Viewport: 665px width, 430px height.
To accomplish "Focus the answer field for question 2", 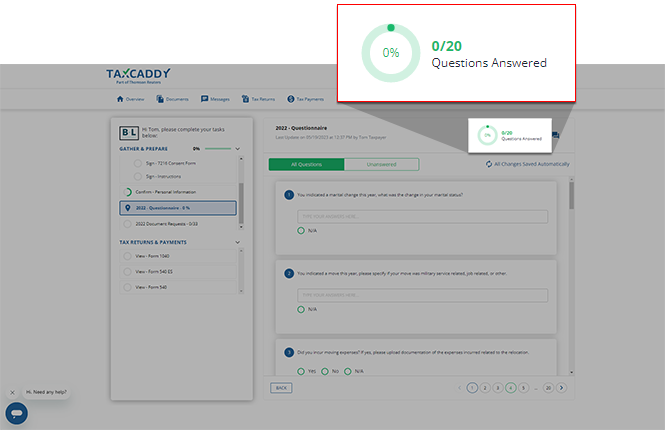I will pos(422,296).
